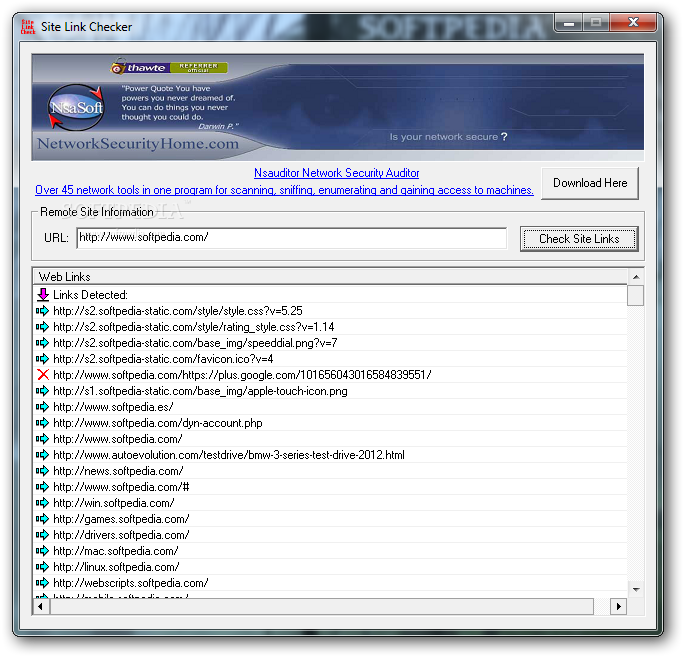684x657 pixels.
Task: Click the arrow icon beside rating_style.css link
Action: pyautogui.click(x=42, y=327)
